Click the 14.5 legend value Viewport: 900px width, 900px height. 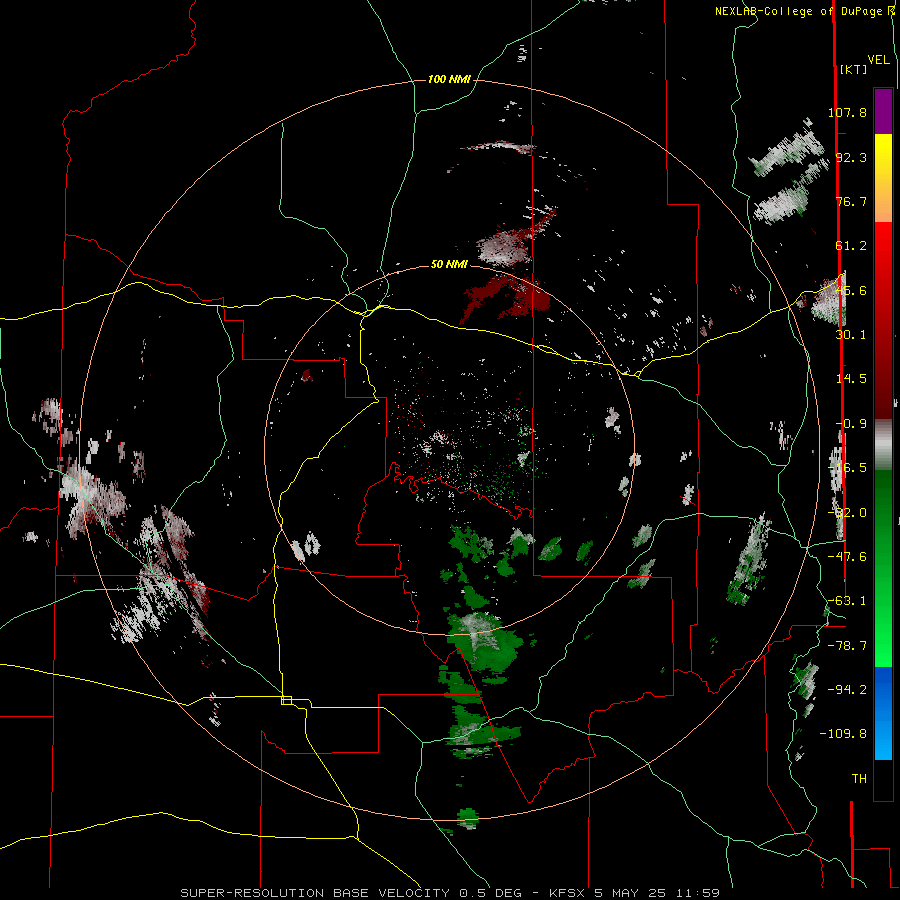click(x=851, y=379)
